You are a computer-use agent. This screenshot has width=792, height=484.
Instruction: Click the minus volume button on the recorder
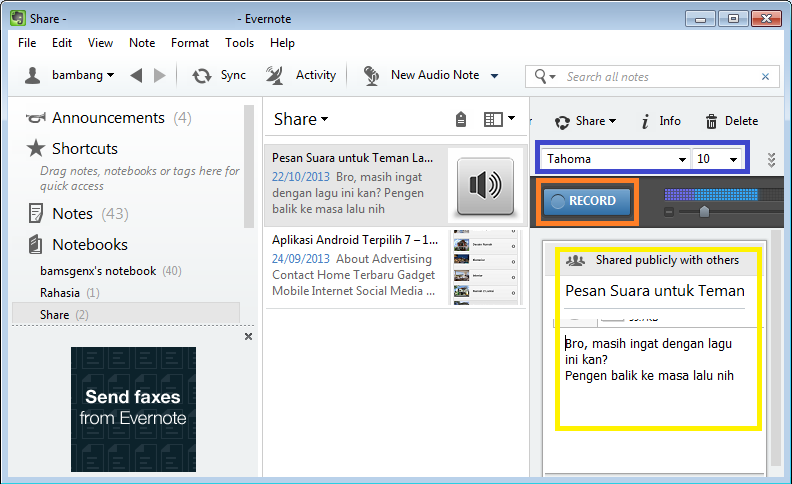668,212
